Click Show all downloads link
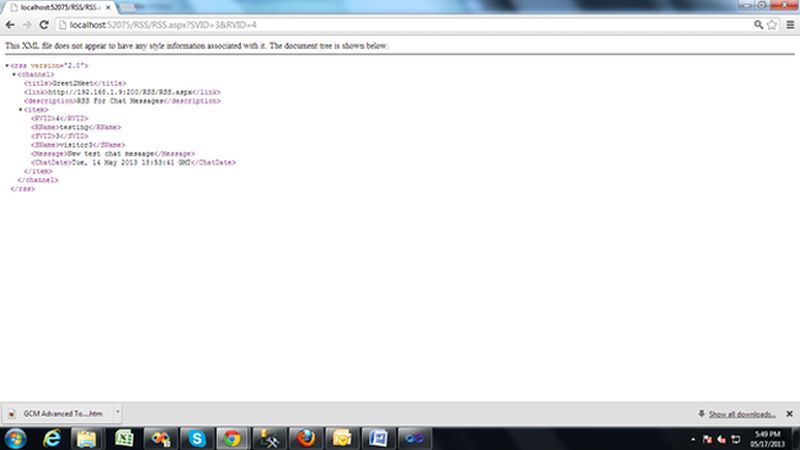 point(742,414)
